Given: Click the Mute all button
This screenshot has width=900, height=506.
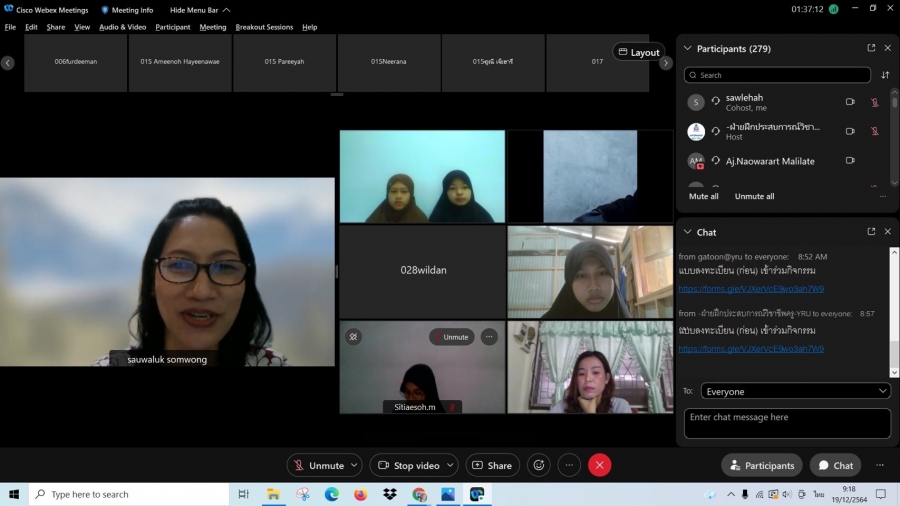Looking at the screenshot, I should [704, 196].
